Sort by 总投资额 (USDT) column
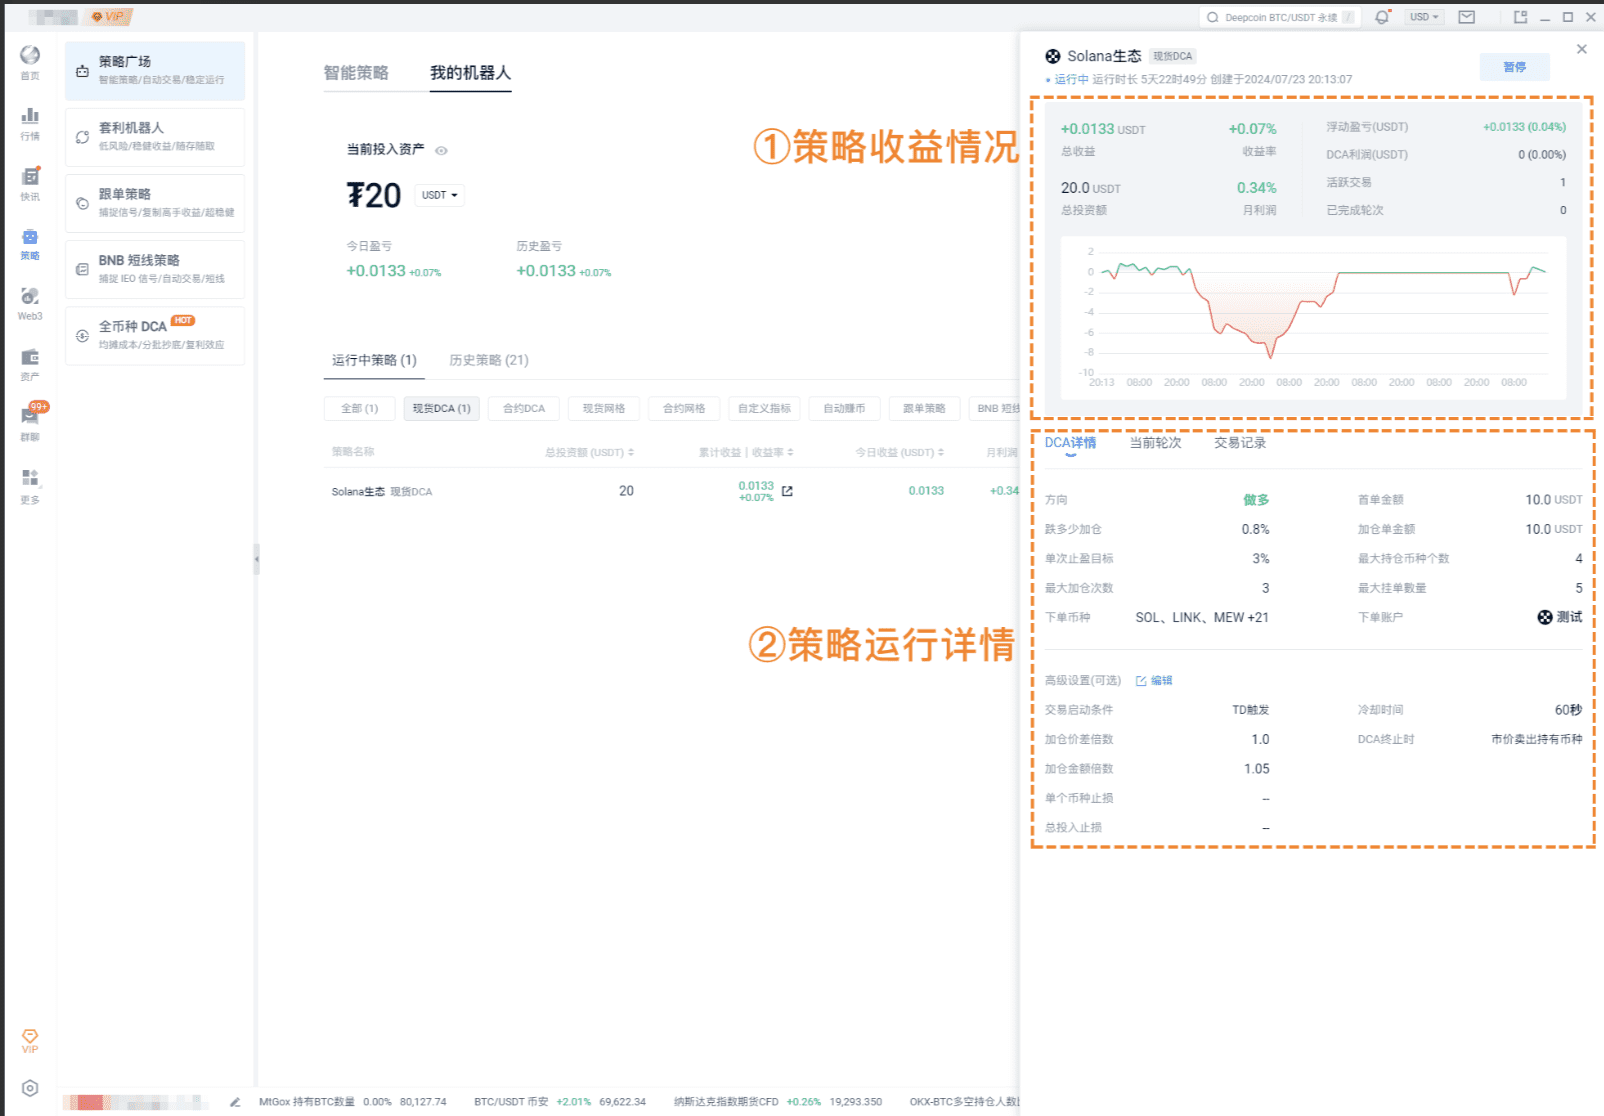 (x=589, y=453)
